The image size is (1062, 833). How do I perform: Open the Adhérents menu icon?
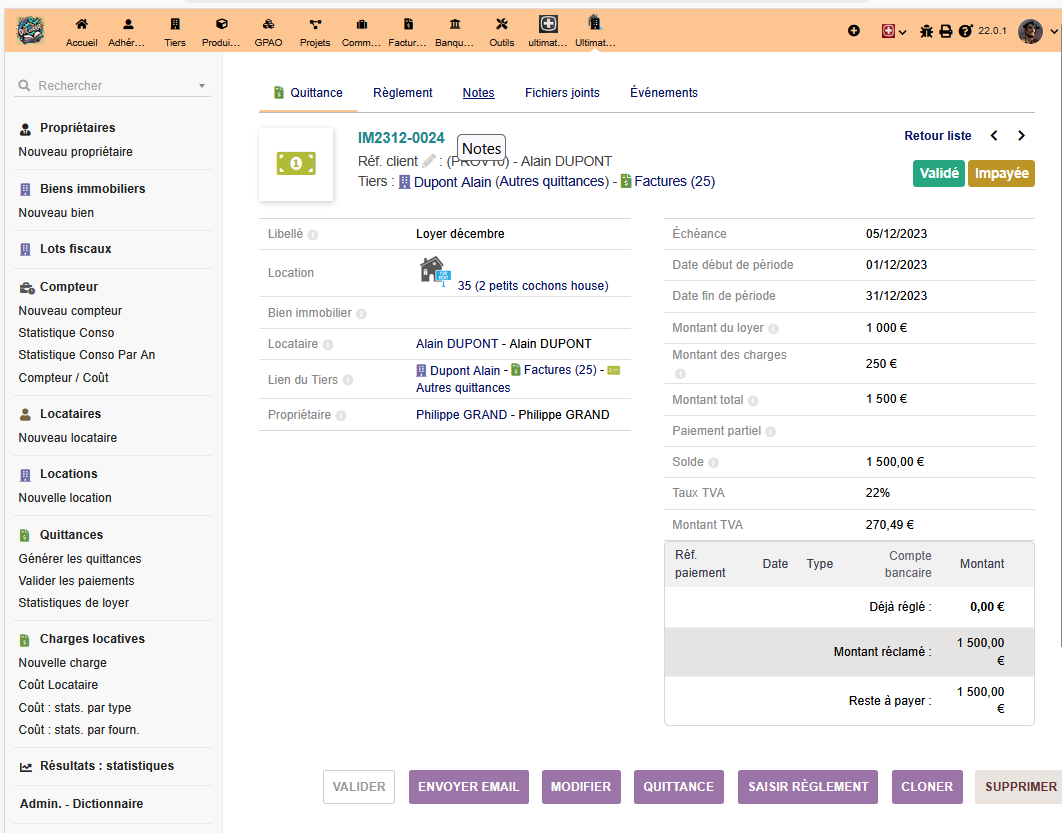tap(127, 31)
